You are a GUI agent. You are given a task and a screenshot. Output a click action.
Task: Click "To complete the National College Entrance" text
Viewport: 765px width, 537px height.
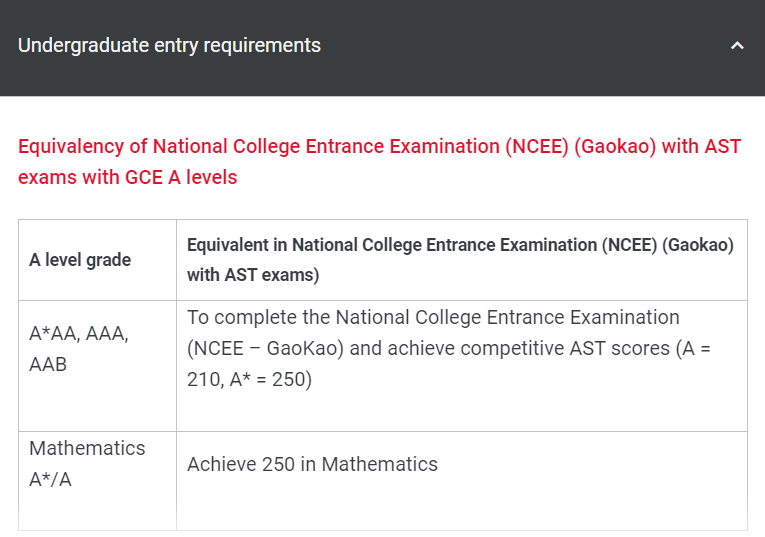[433, 317]
